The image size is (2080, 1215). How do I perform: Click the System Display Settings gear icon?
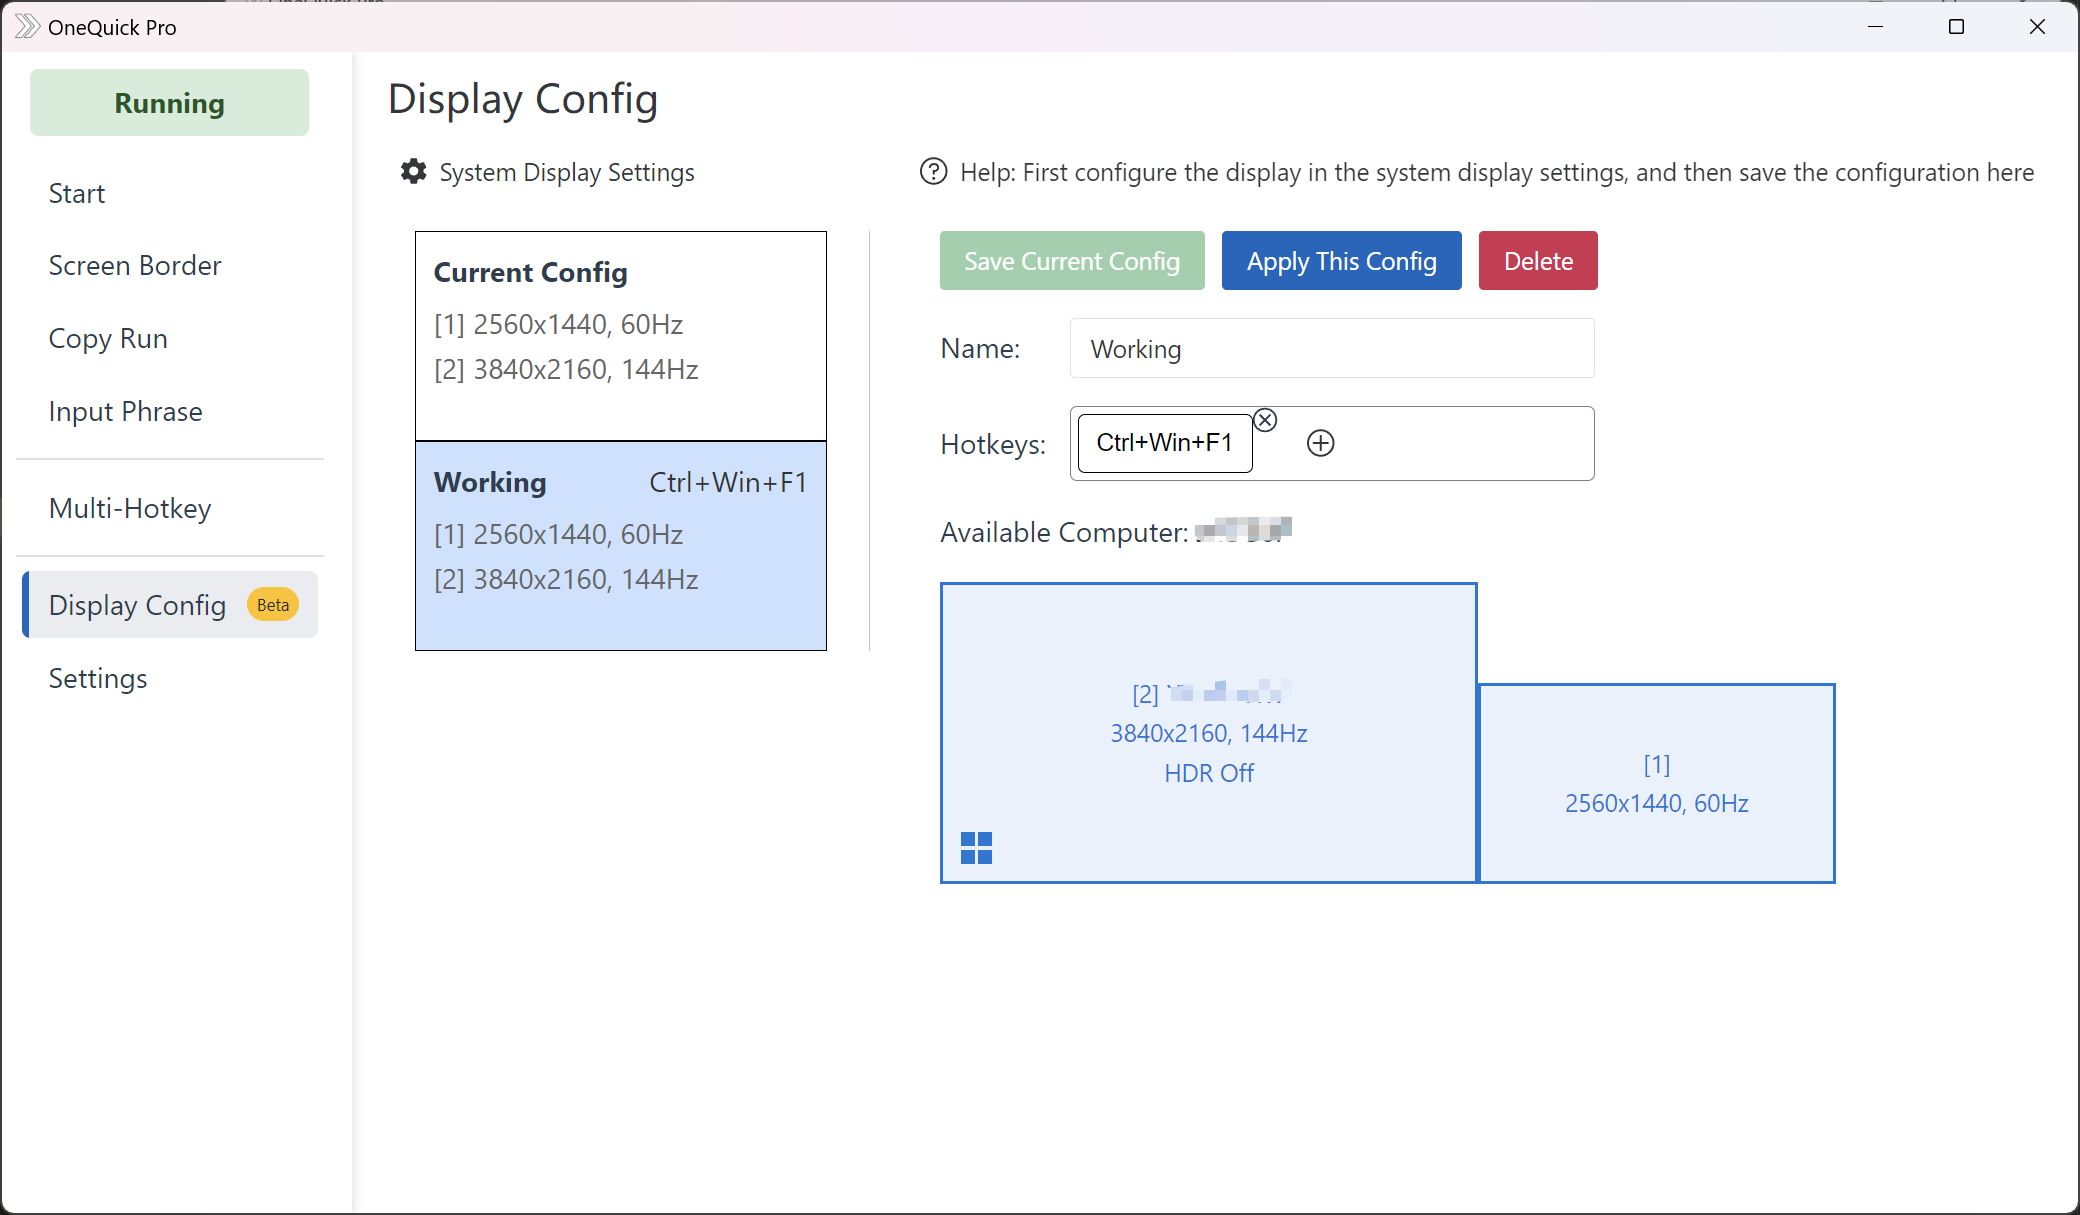tap(413, 172)
